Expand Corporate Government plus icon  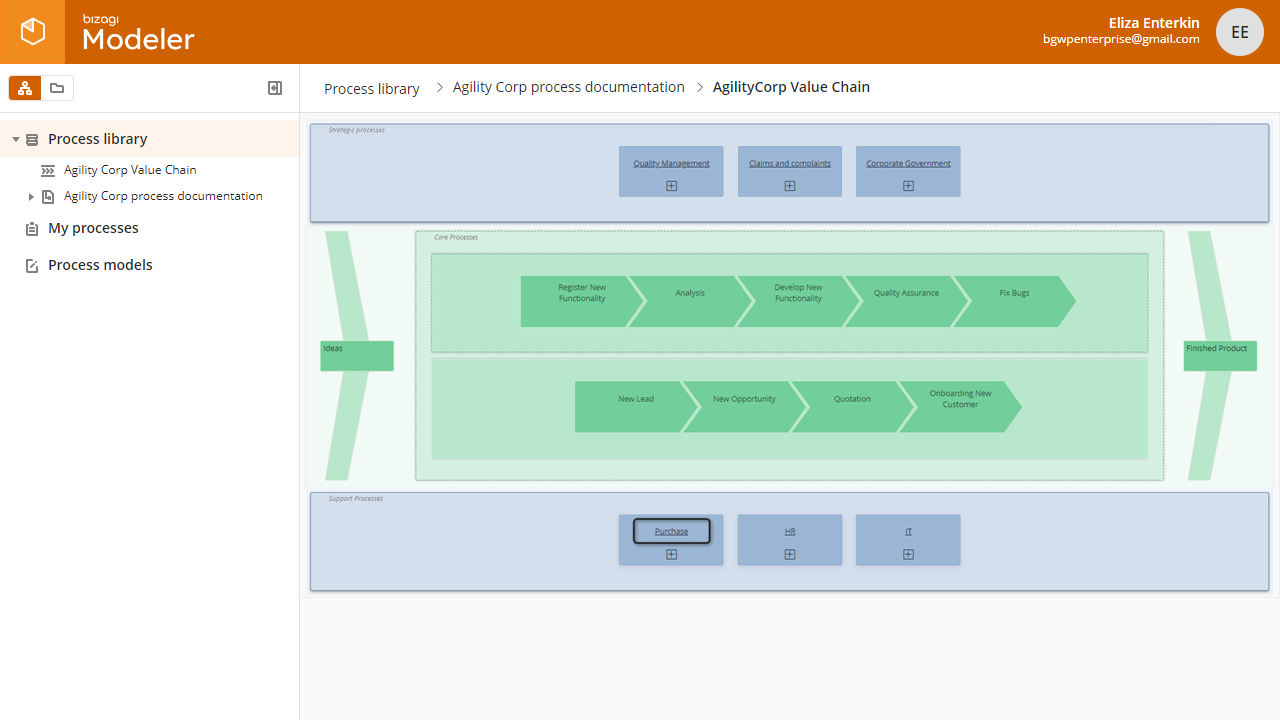click(x=908, y=186)
